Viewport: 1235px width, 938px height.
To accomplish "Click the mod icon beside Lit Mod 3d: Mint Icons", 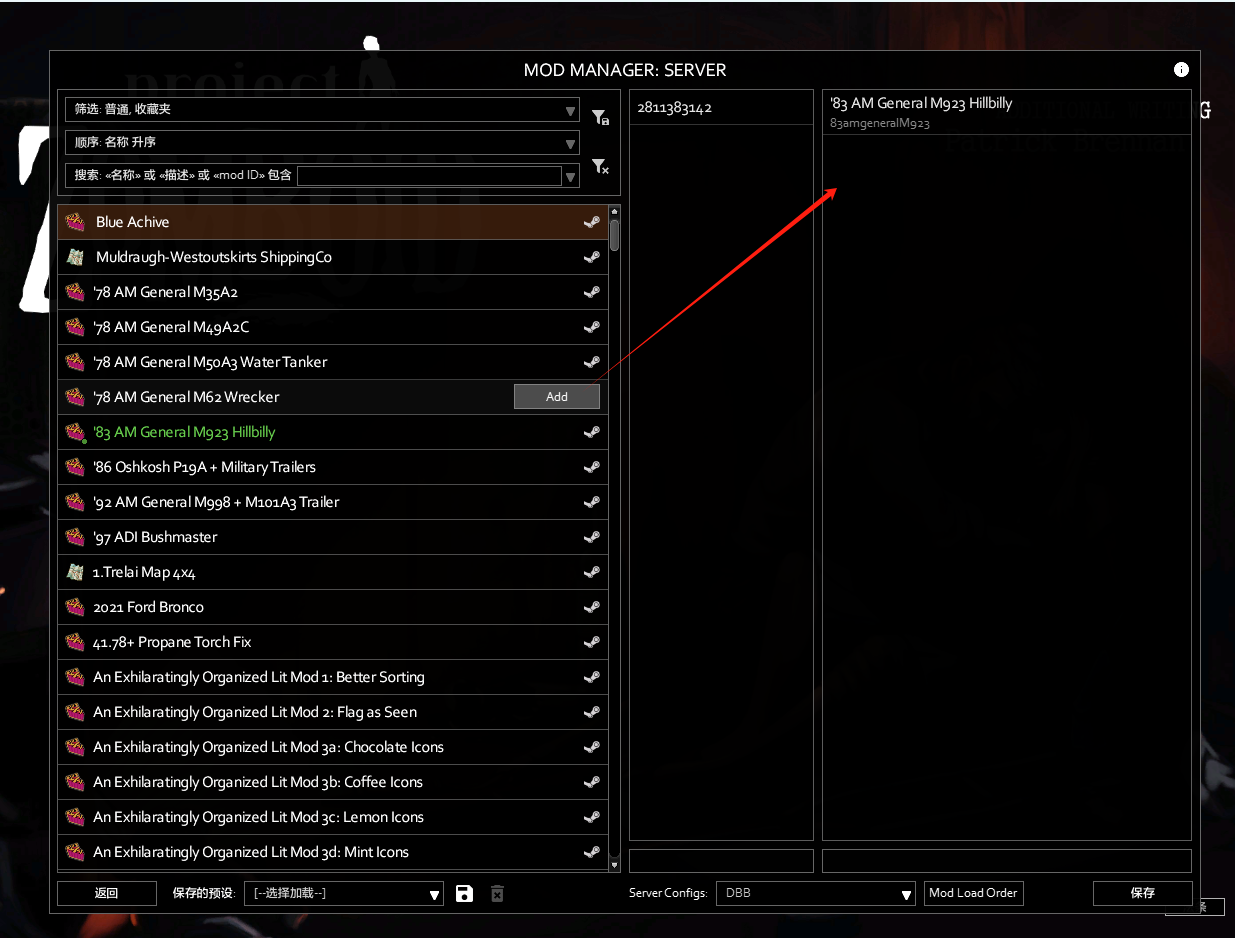I will tap(75, 852).
